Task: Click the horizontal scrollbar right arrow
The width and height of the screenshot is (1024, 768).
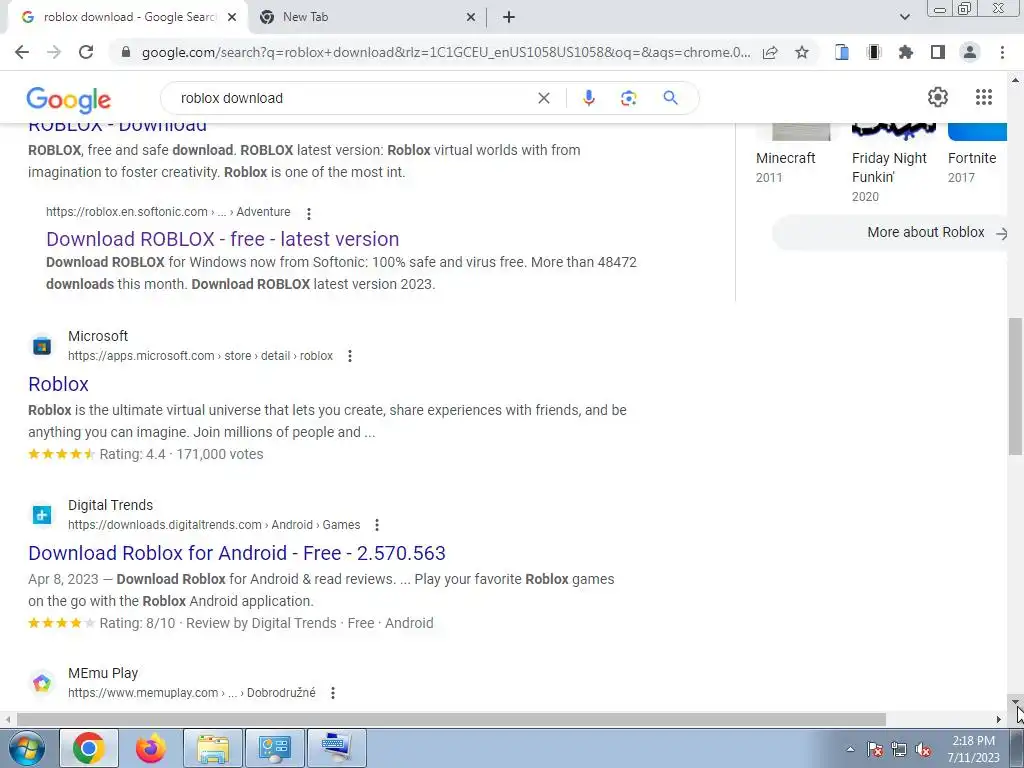Action: click(x=999, y=719)
